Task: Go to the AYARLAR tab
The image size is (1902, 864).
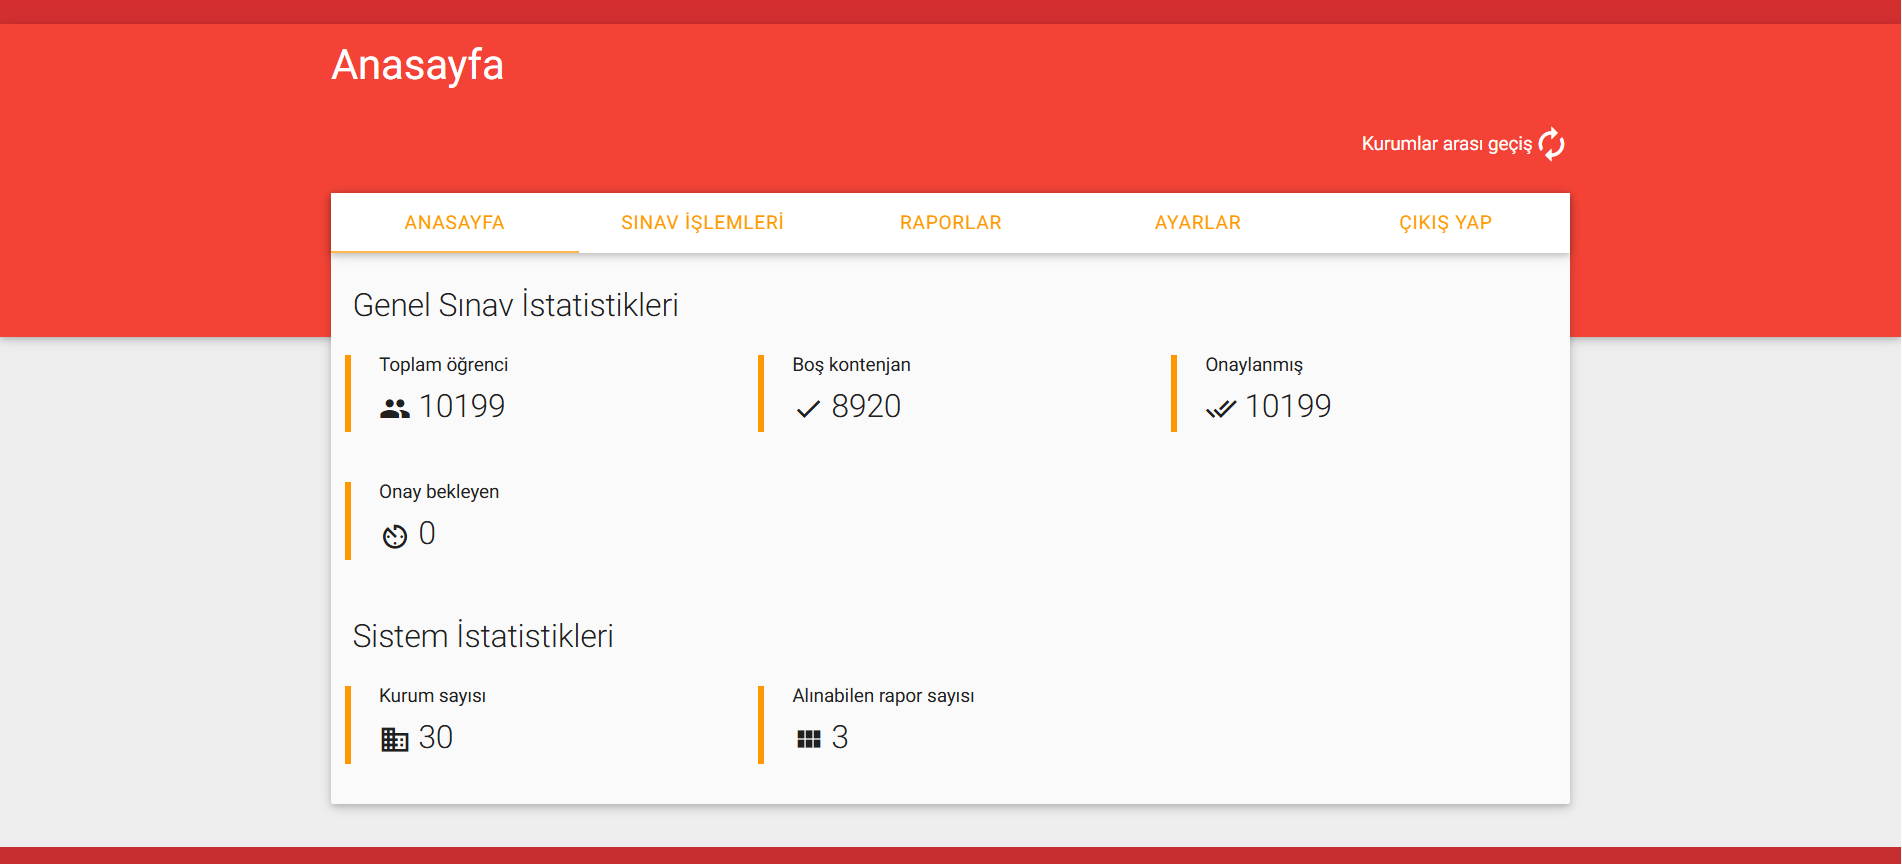Action: pyautogui.click(x=1197, y=223)
